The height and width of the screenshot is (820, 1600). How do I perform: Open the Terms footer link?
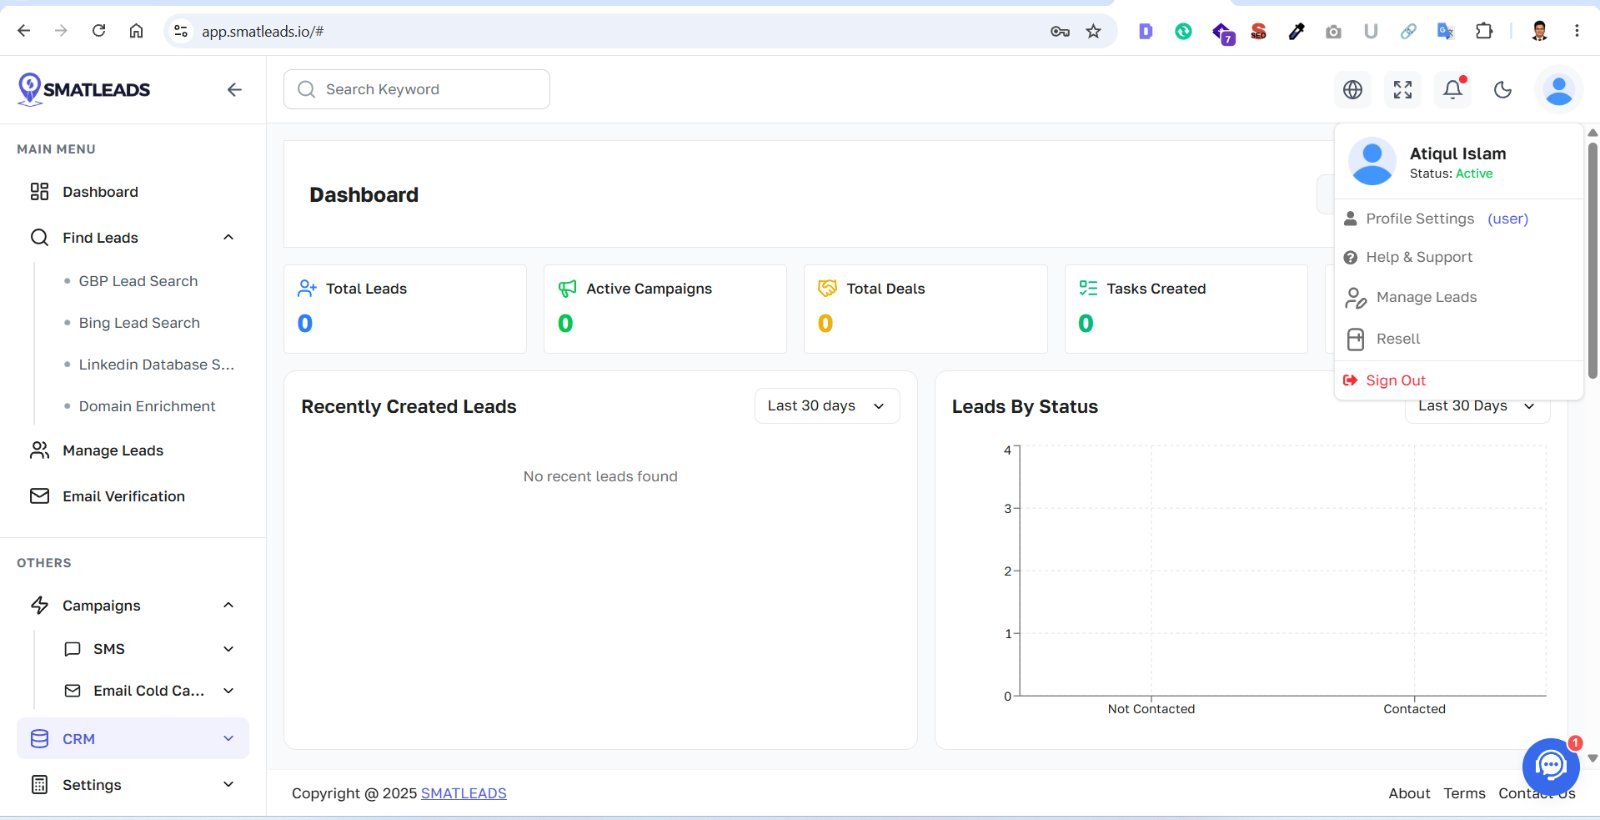click(x=1464, y=793)
